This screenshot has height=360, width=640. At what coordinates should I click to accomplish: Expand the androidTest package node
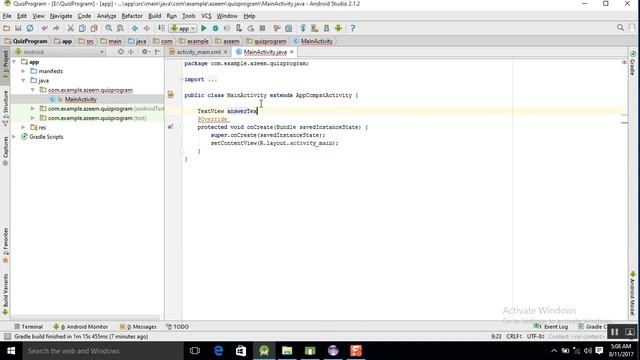[33, 109]
